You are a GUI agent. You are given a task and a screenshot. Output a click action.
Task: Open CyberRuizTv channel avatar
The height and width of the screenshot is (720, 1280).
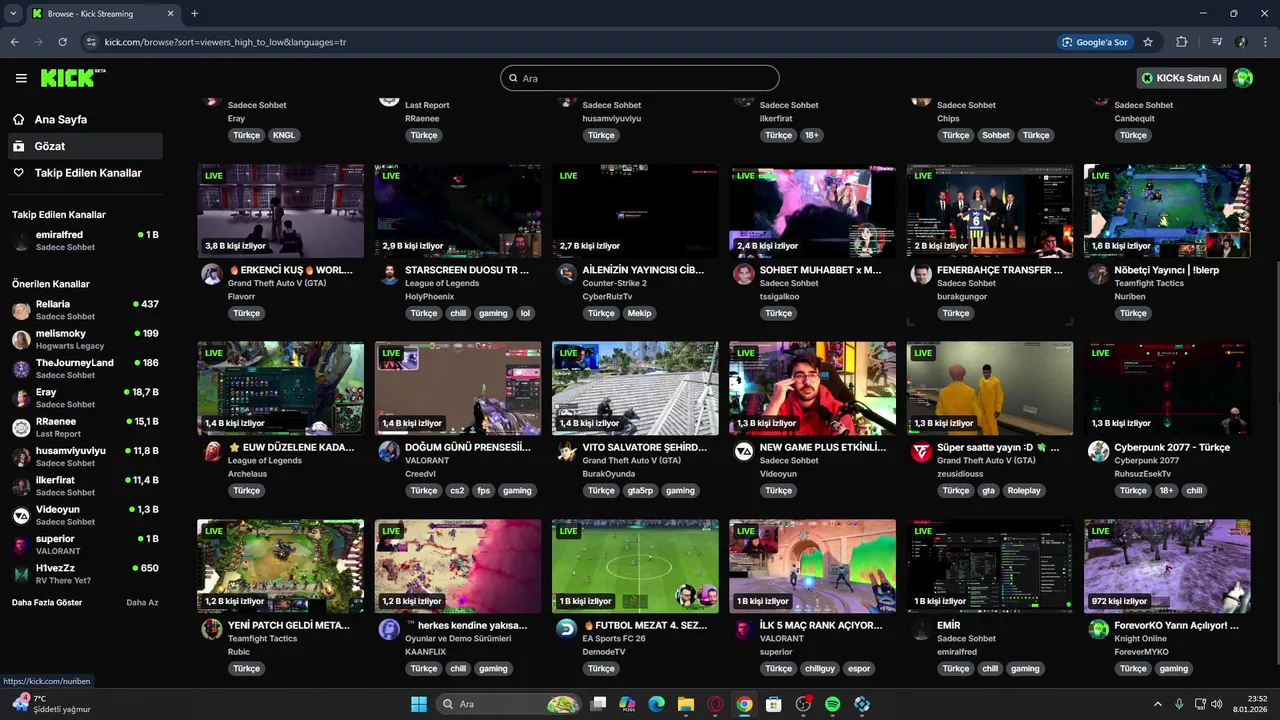pyautogui.click(x=566, y=274)
